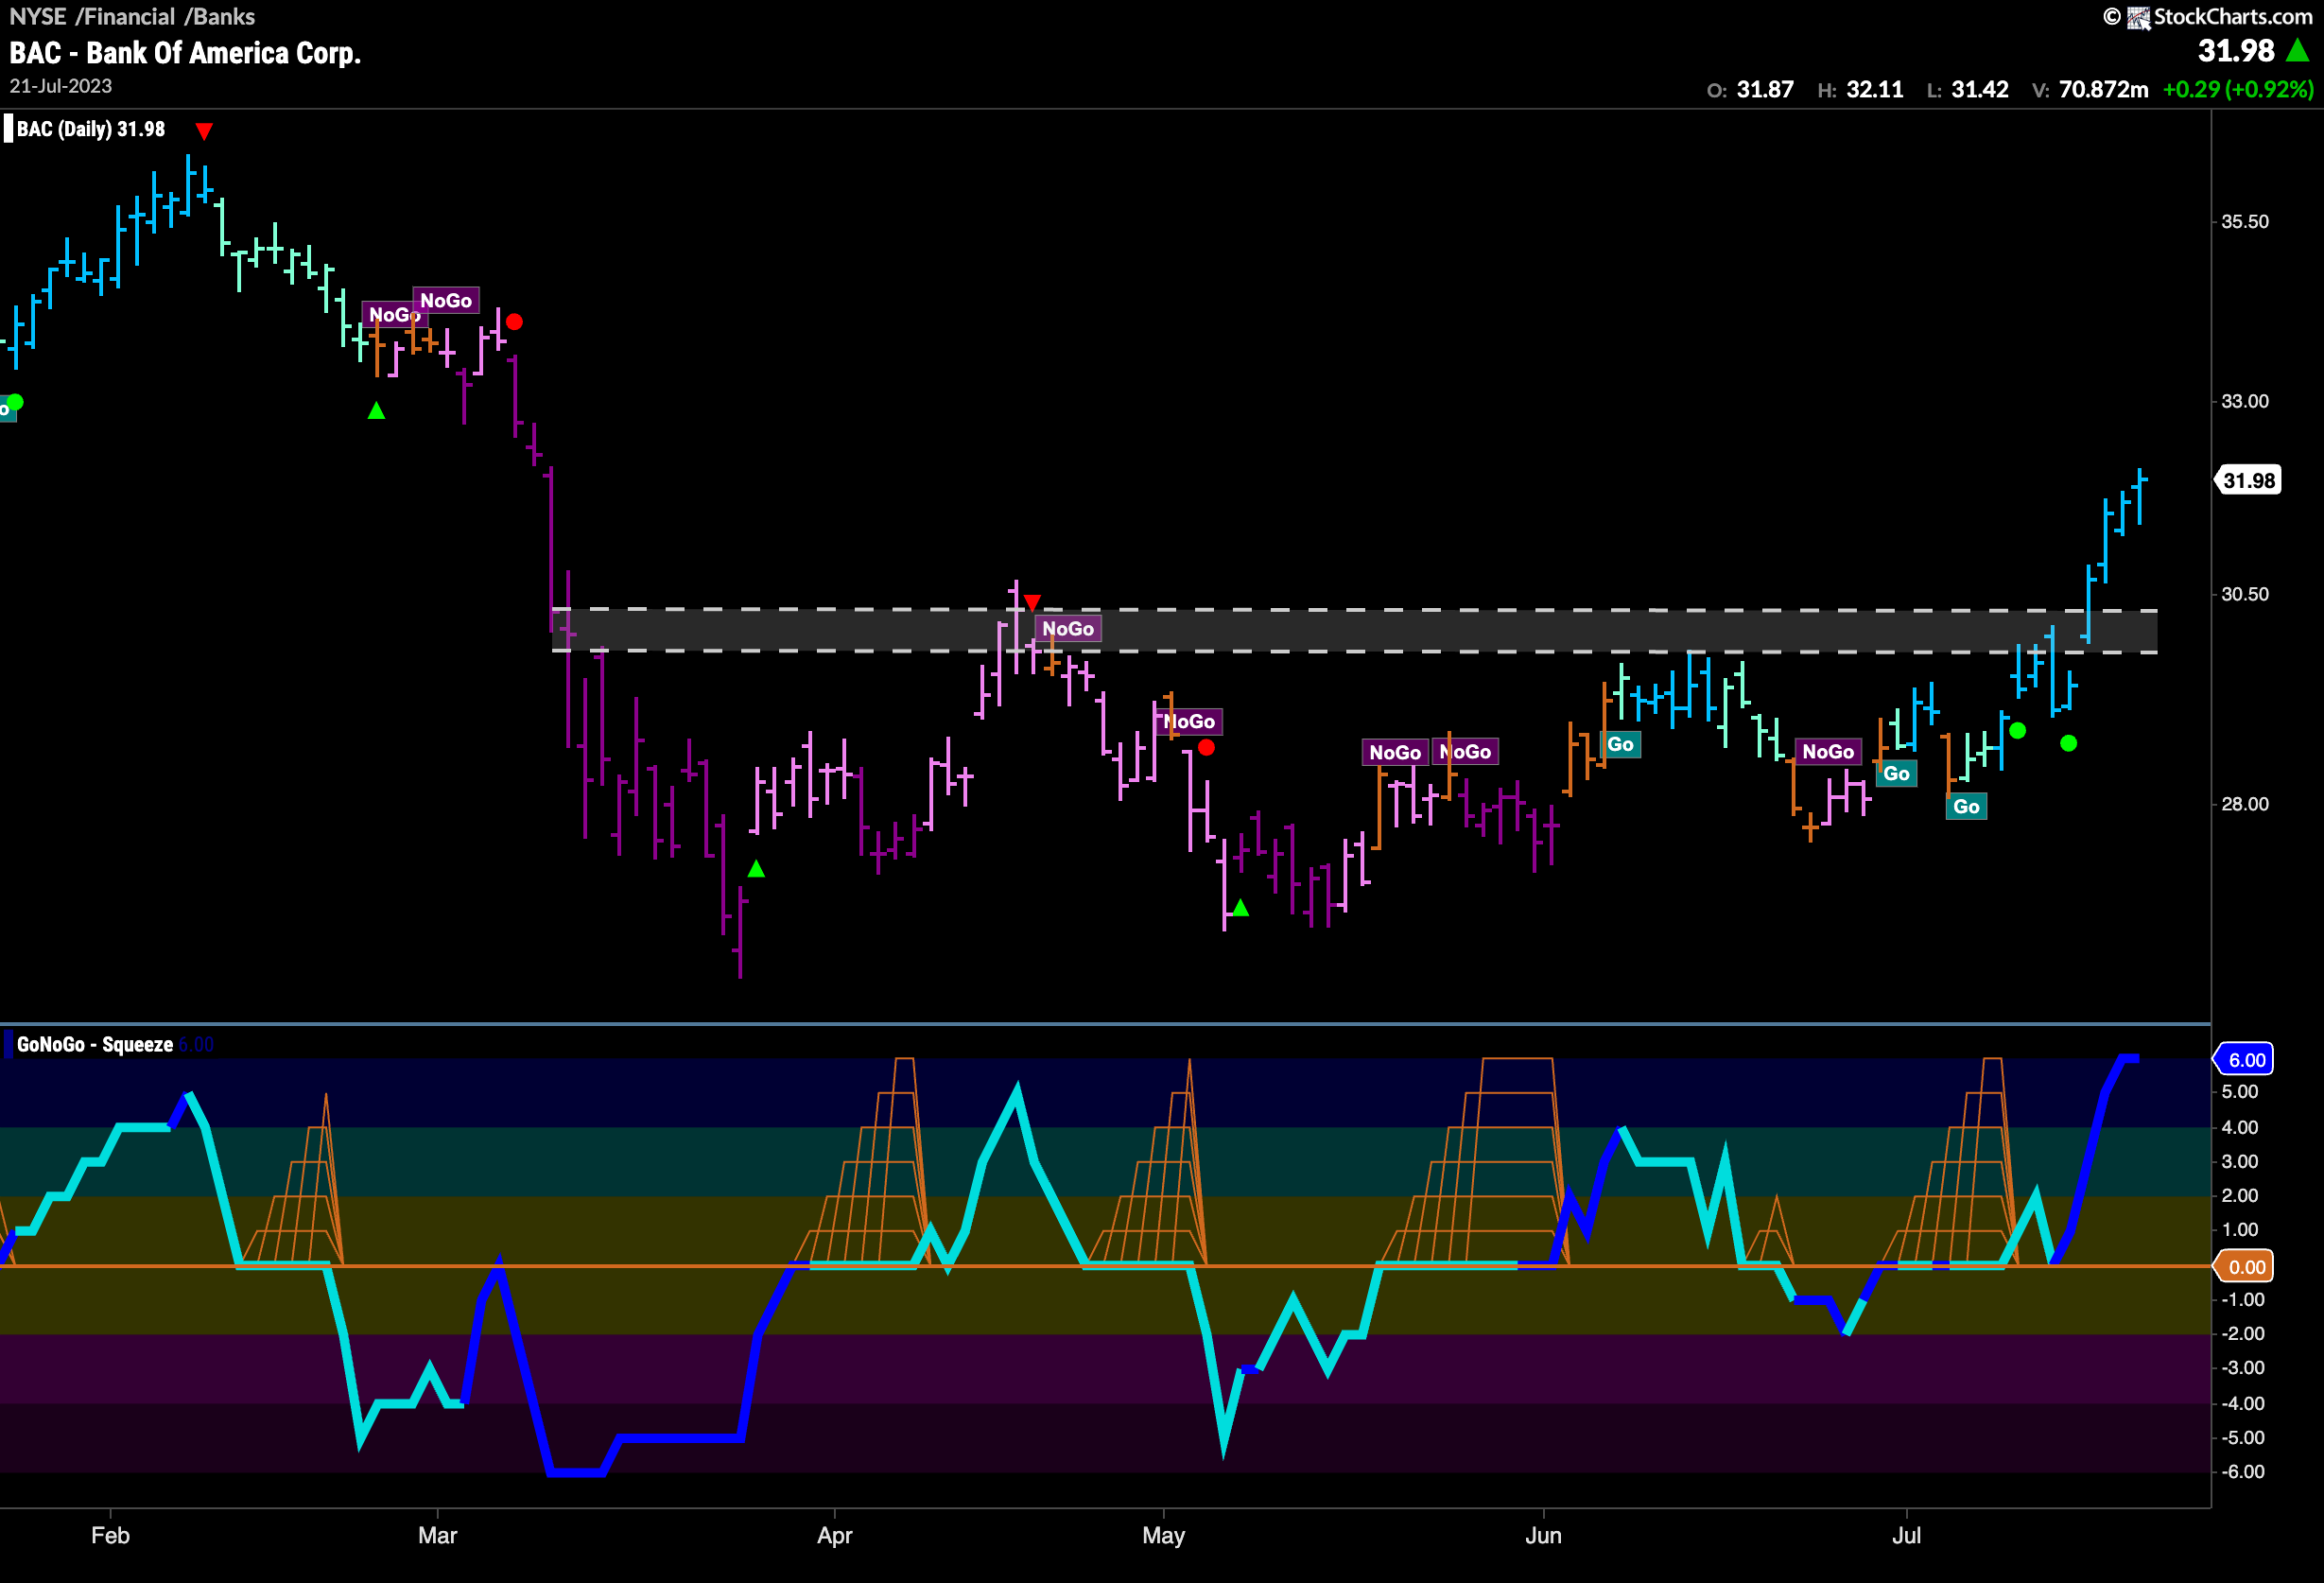Click the high value 32.11
The width and height of the screenshot is (2324, 1583).
[x=1875, y=90]
